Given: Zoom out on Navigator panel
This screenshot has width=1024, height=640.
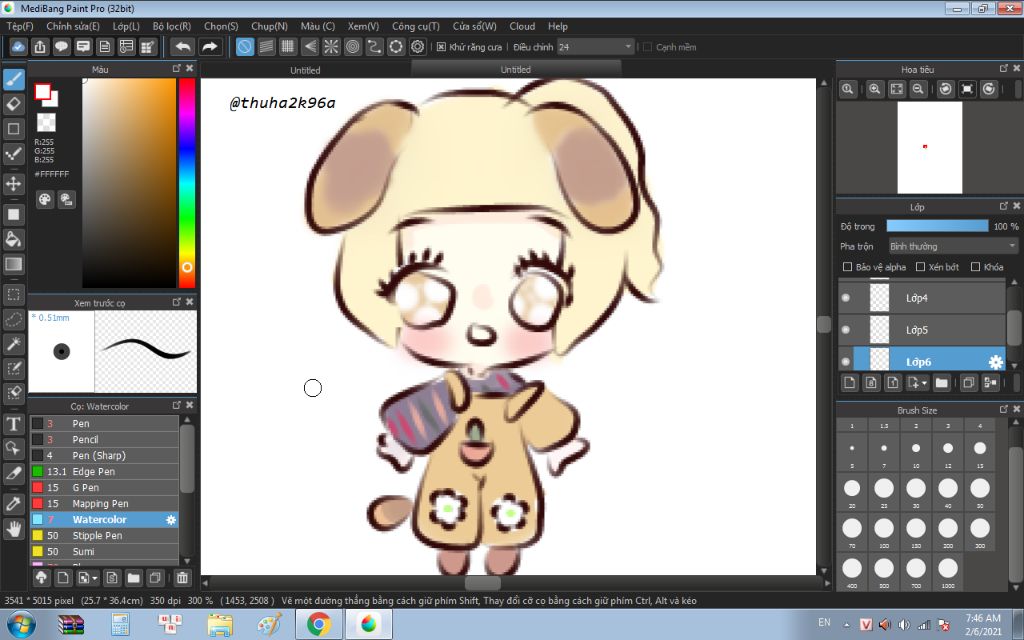Looking at the screenshot, I should click(918, 89).
